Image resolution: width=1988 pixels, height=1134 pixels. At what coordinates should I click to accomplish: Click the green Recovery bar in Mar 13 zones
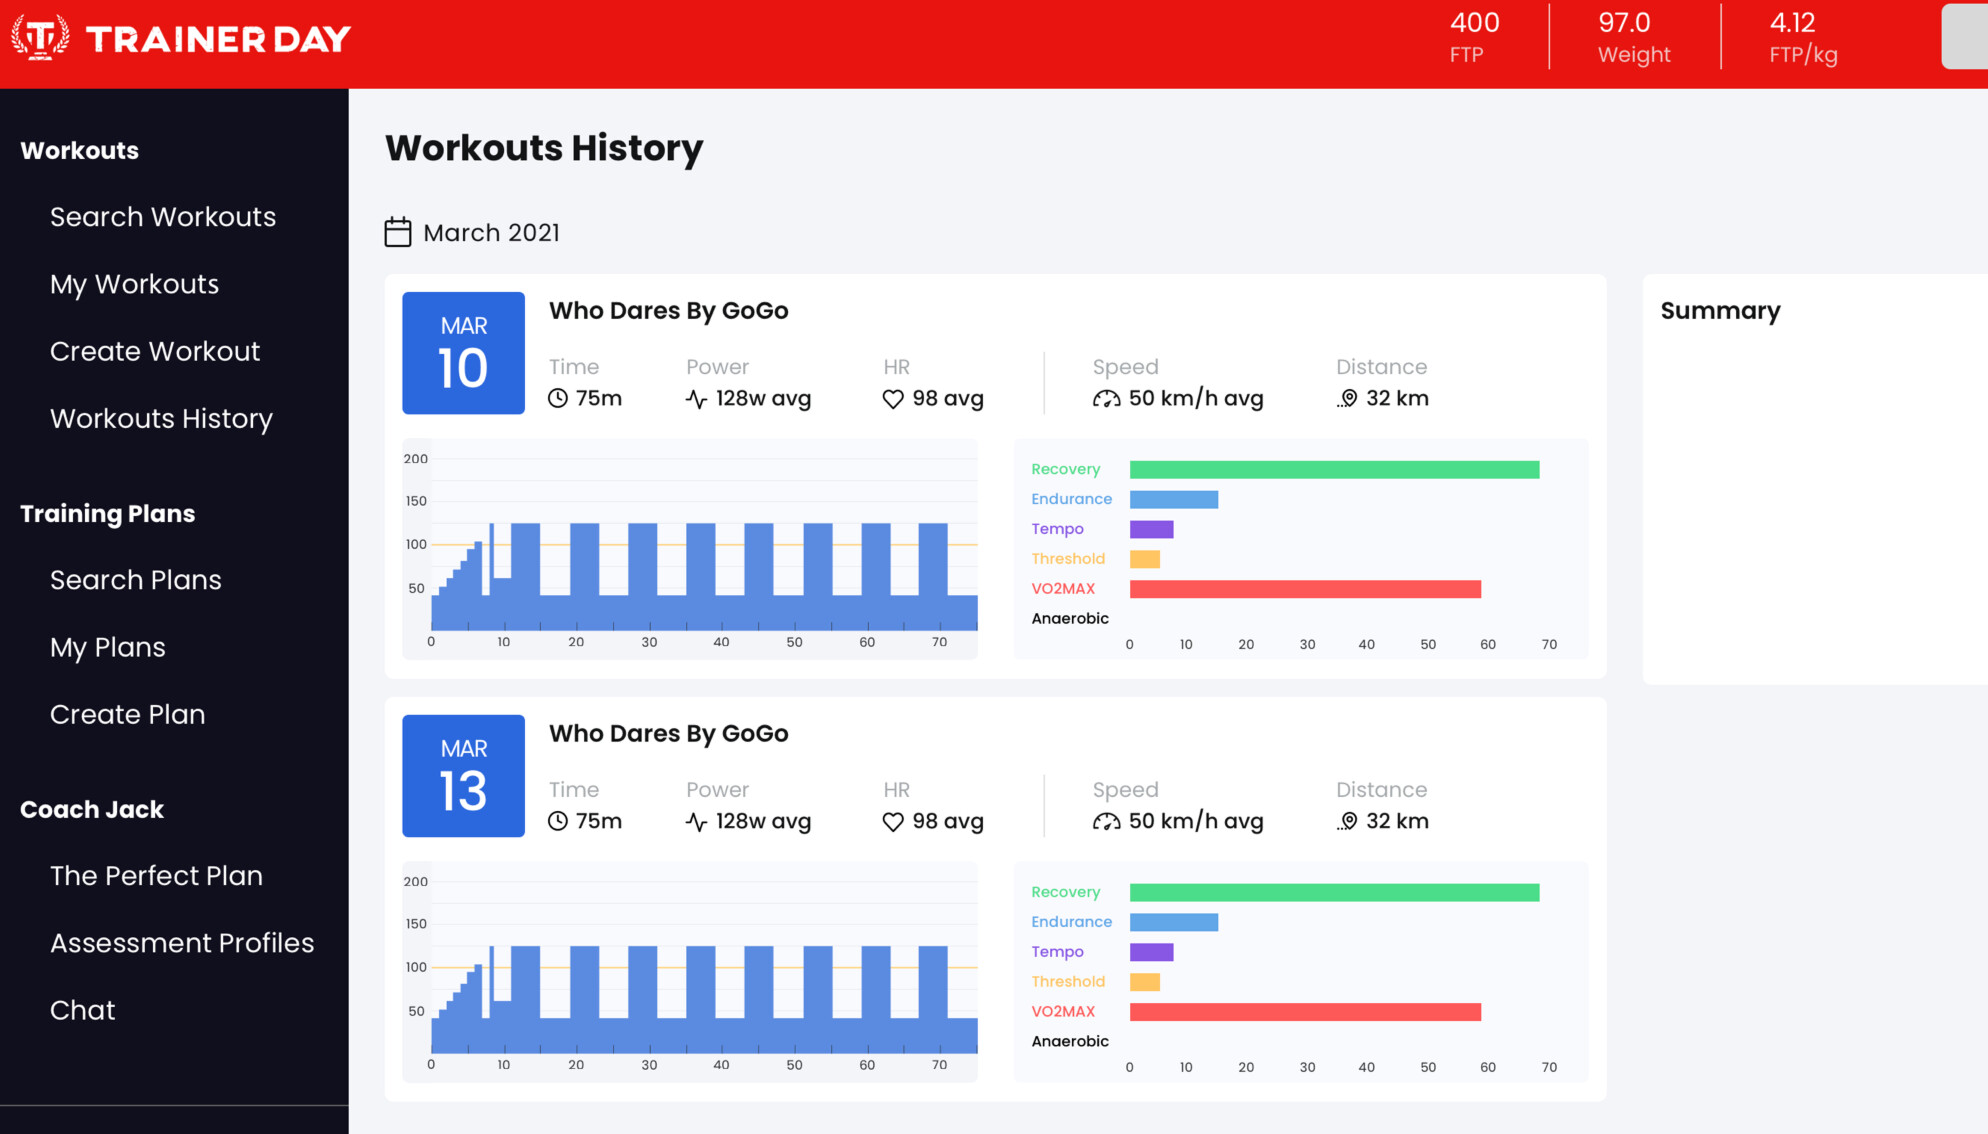1334,893
